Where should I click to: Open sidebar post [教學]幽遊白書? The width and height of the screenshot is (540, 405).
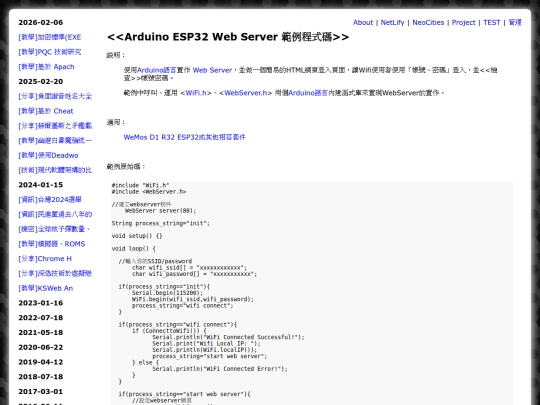pos(55,141)
